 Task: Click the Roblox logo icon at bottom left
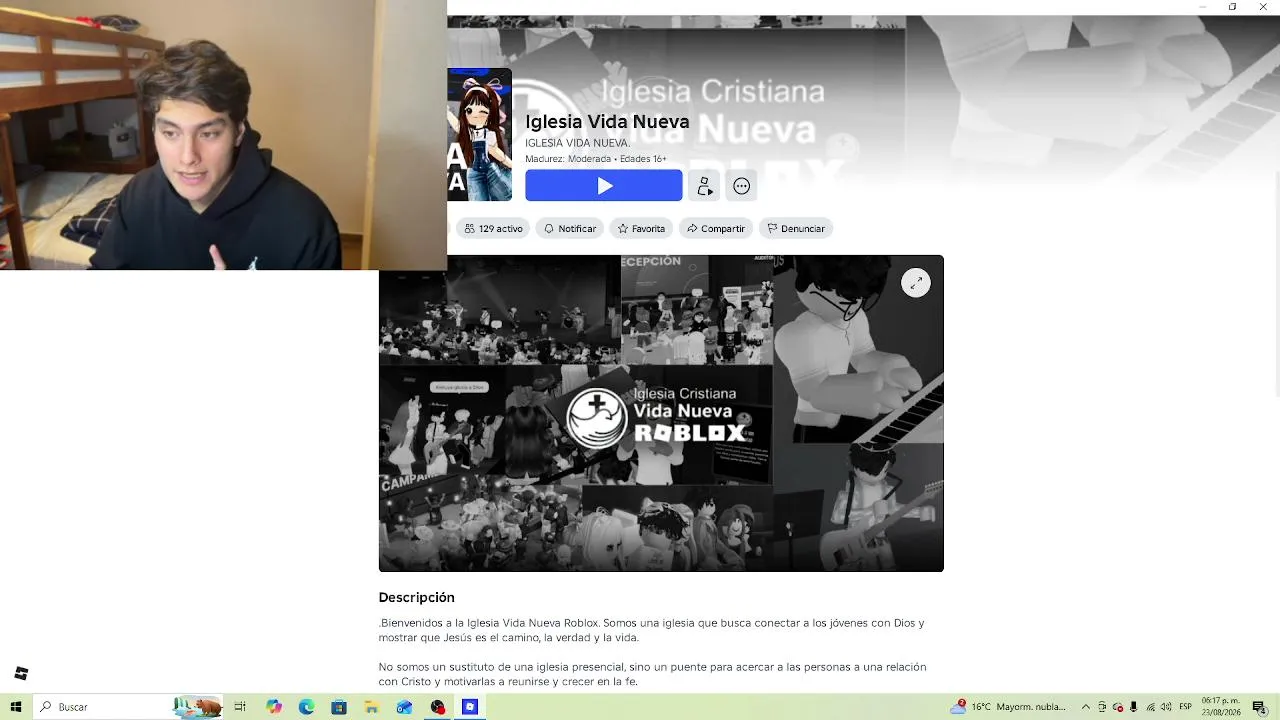[x=21, y=673]
